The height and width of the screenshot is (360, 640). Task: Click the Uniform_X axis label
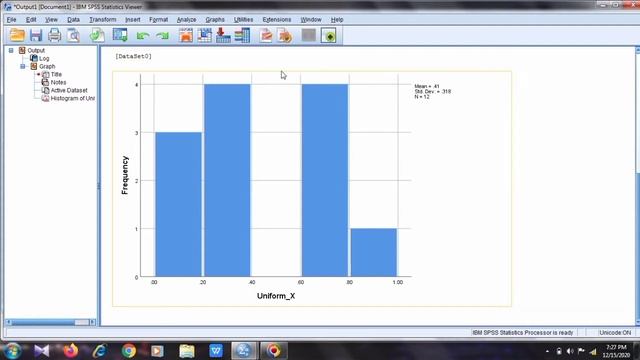tap(276, 296)
